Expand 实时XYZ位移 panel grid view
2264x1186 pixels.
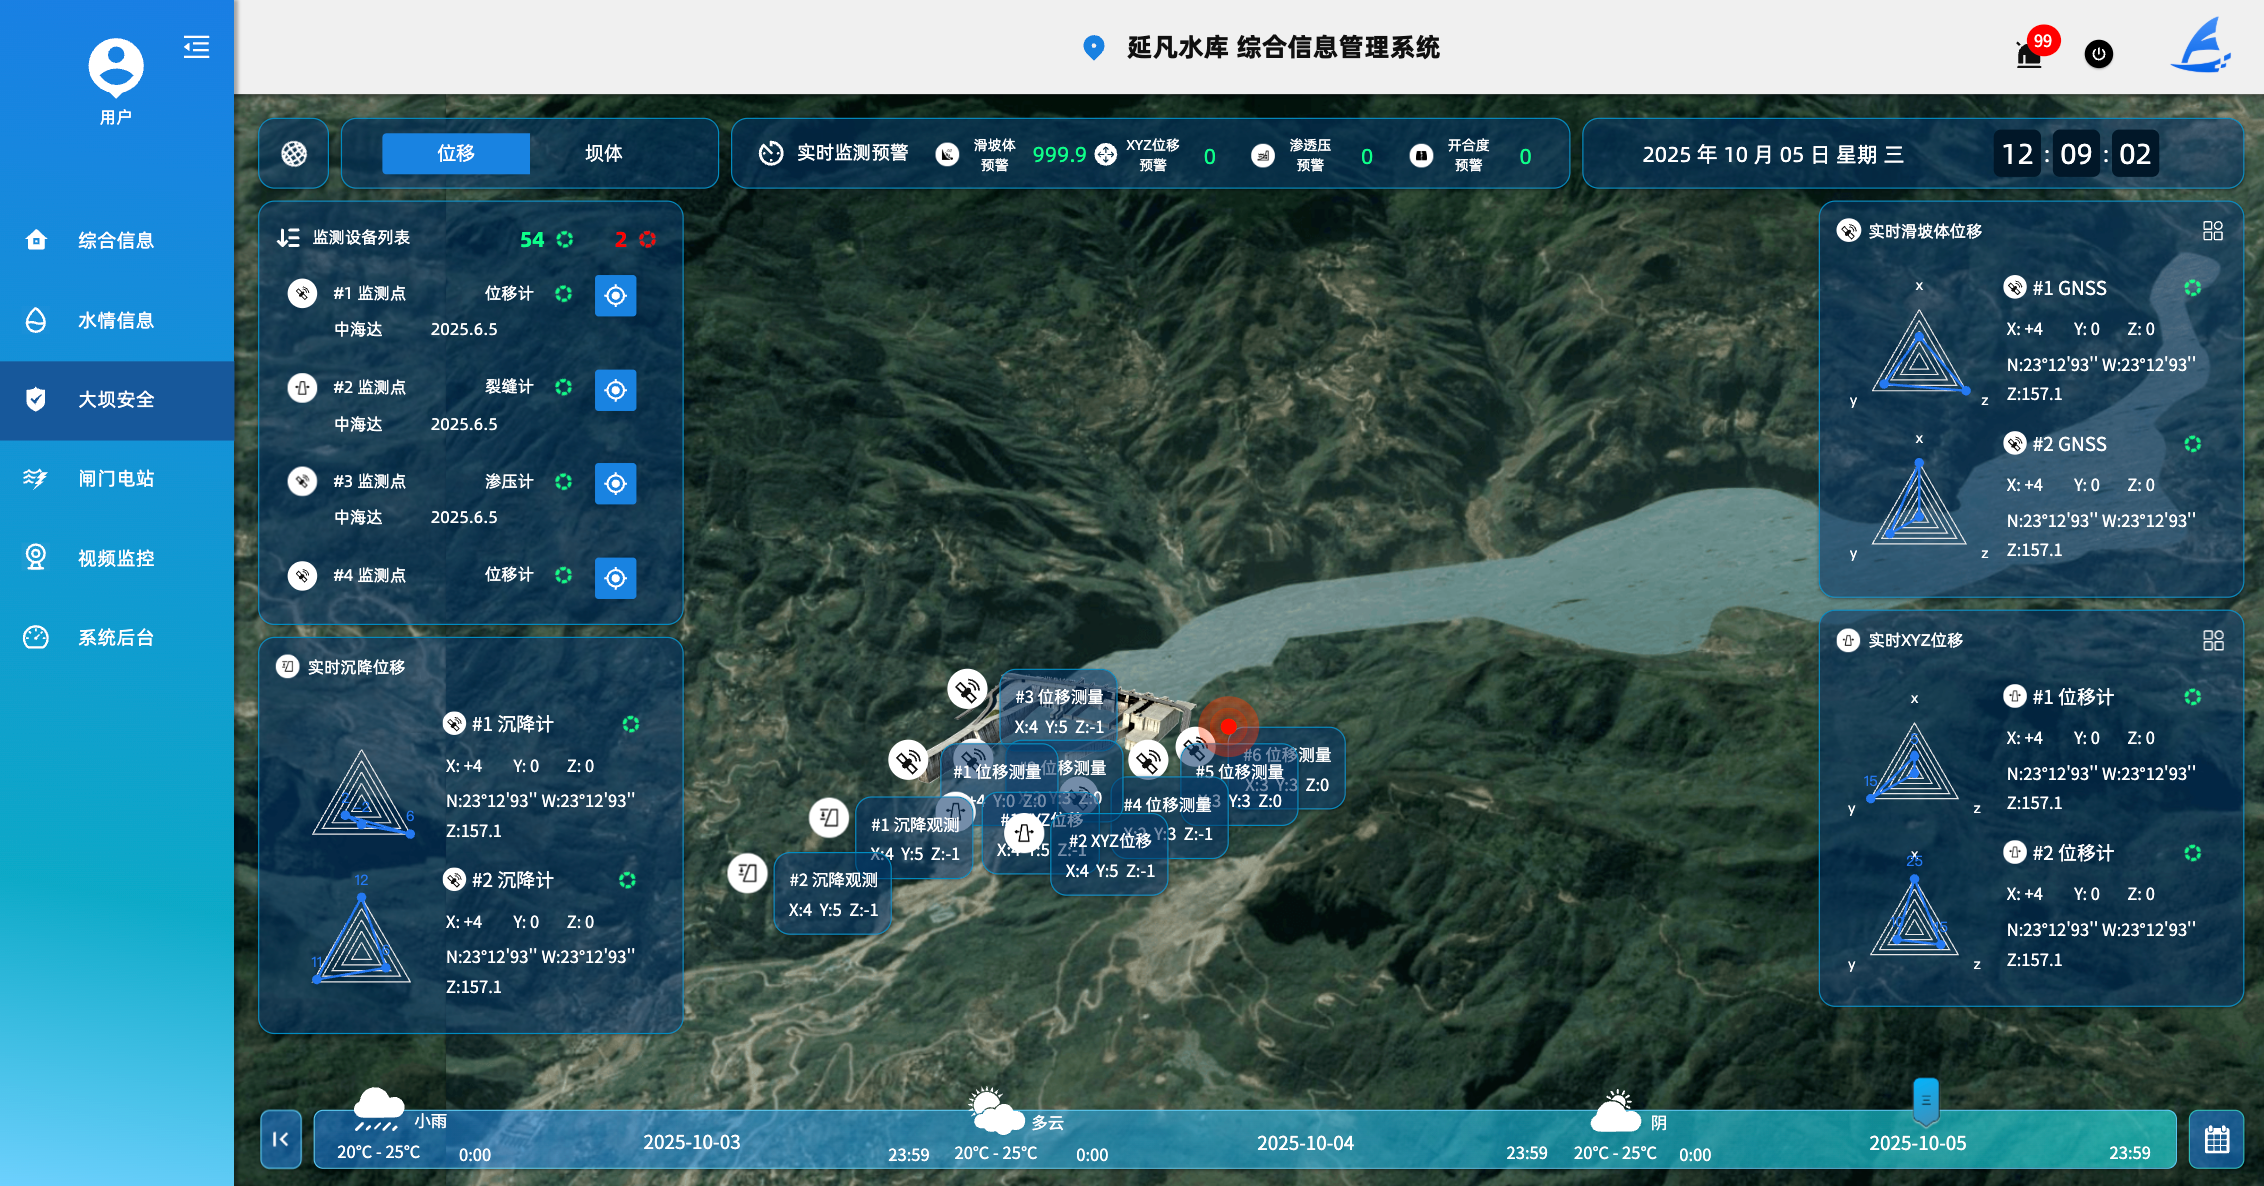tap(2212, 640)
